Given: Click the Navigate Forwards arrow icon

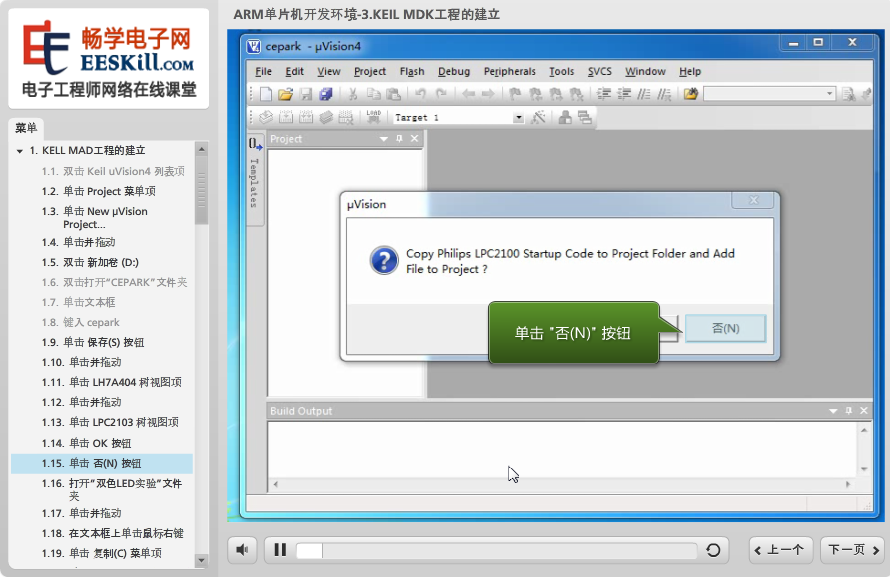Looking at the screenshot, I should point(488,94).
